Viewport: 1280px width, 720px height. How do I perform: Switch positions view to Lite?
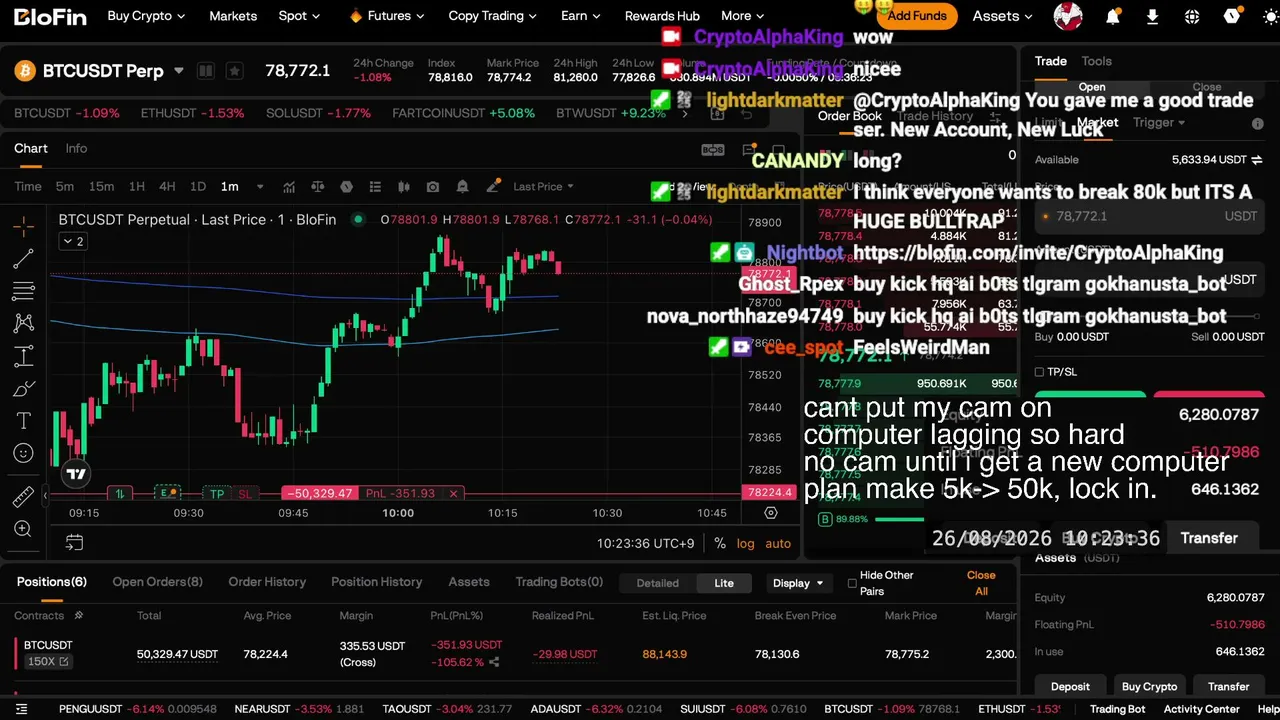pos(724,583)
